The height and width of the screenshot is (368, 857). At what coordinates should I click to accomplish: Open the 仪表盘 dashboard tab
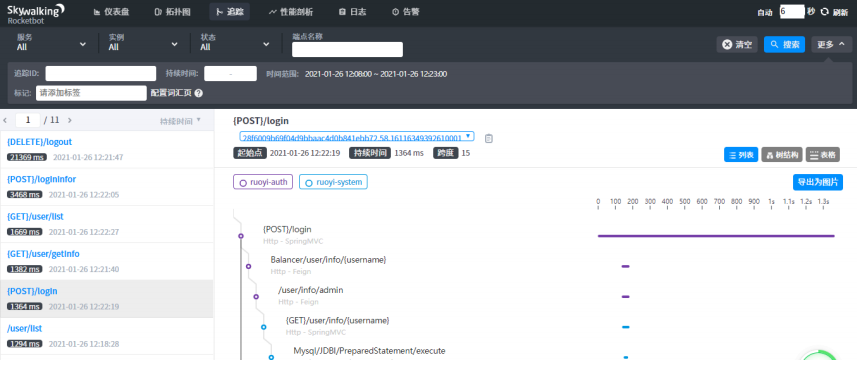tap(111, 11)
